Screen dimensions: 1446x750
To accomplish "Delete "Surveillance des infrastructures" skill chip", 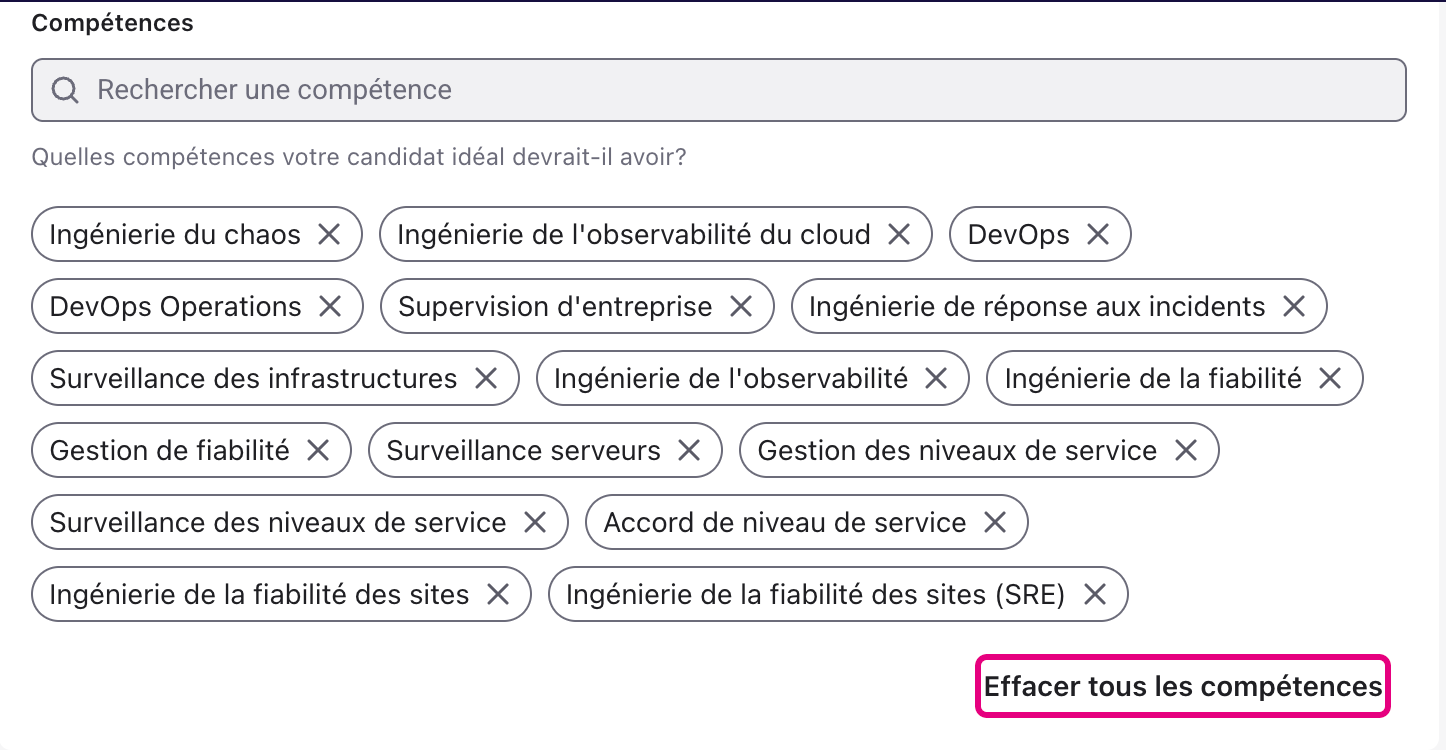I will click(x=486, y=379).
